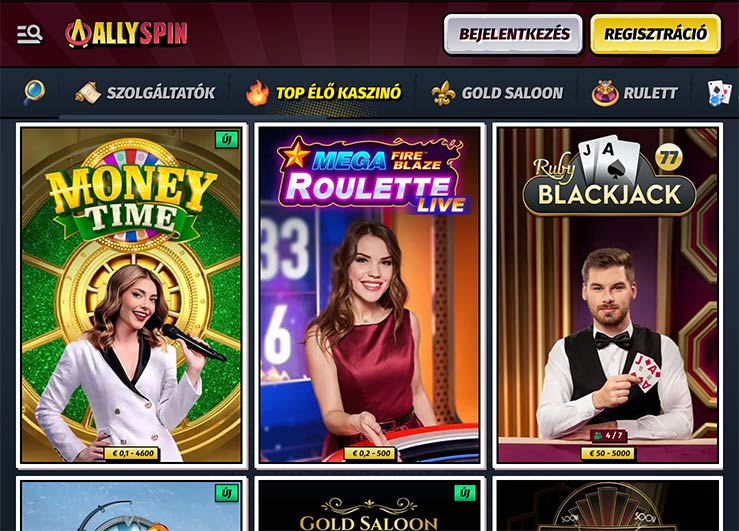Click the ÚJ badge on Money Time

tap(227, 140)
